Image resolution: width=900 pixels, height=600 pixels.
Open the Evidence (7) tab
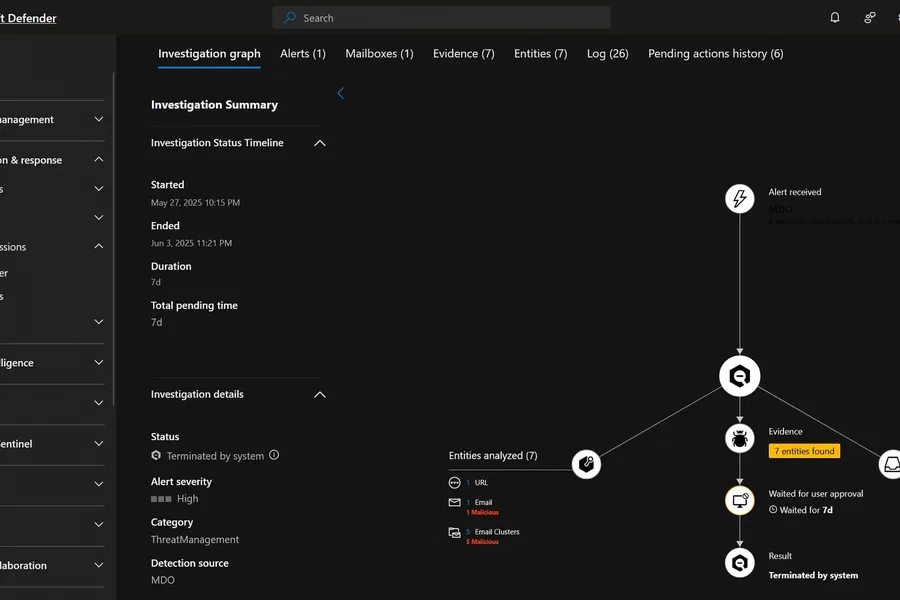pos(463,53)
